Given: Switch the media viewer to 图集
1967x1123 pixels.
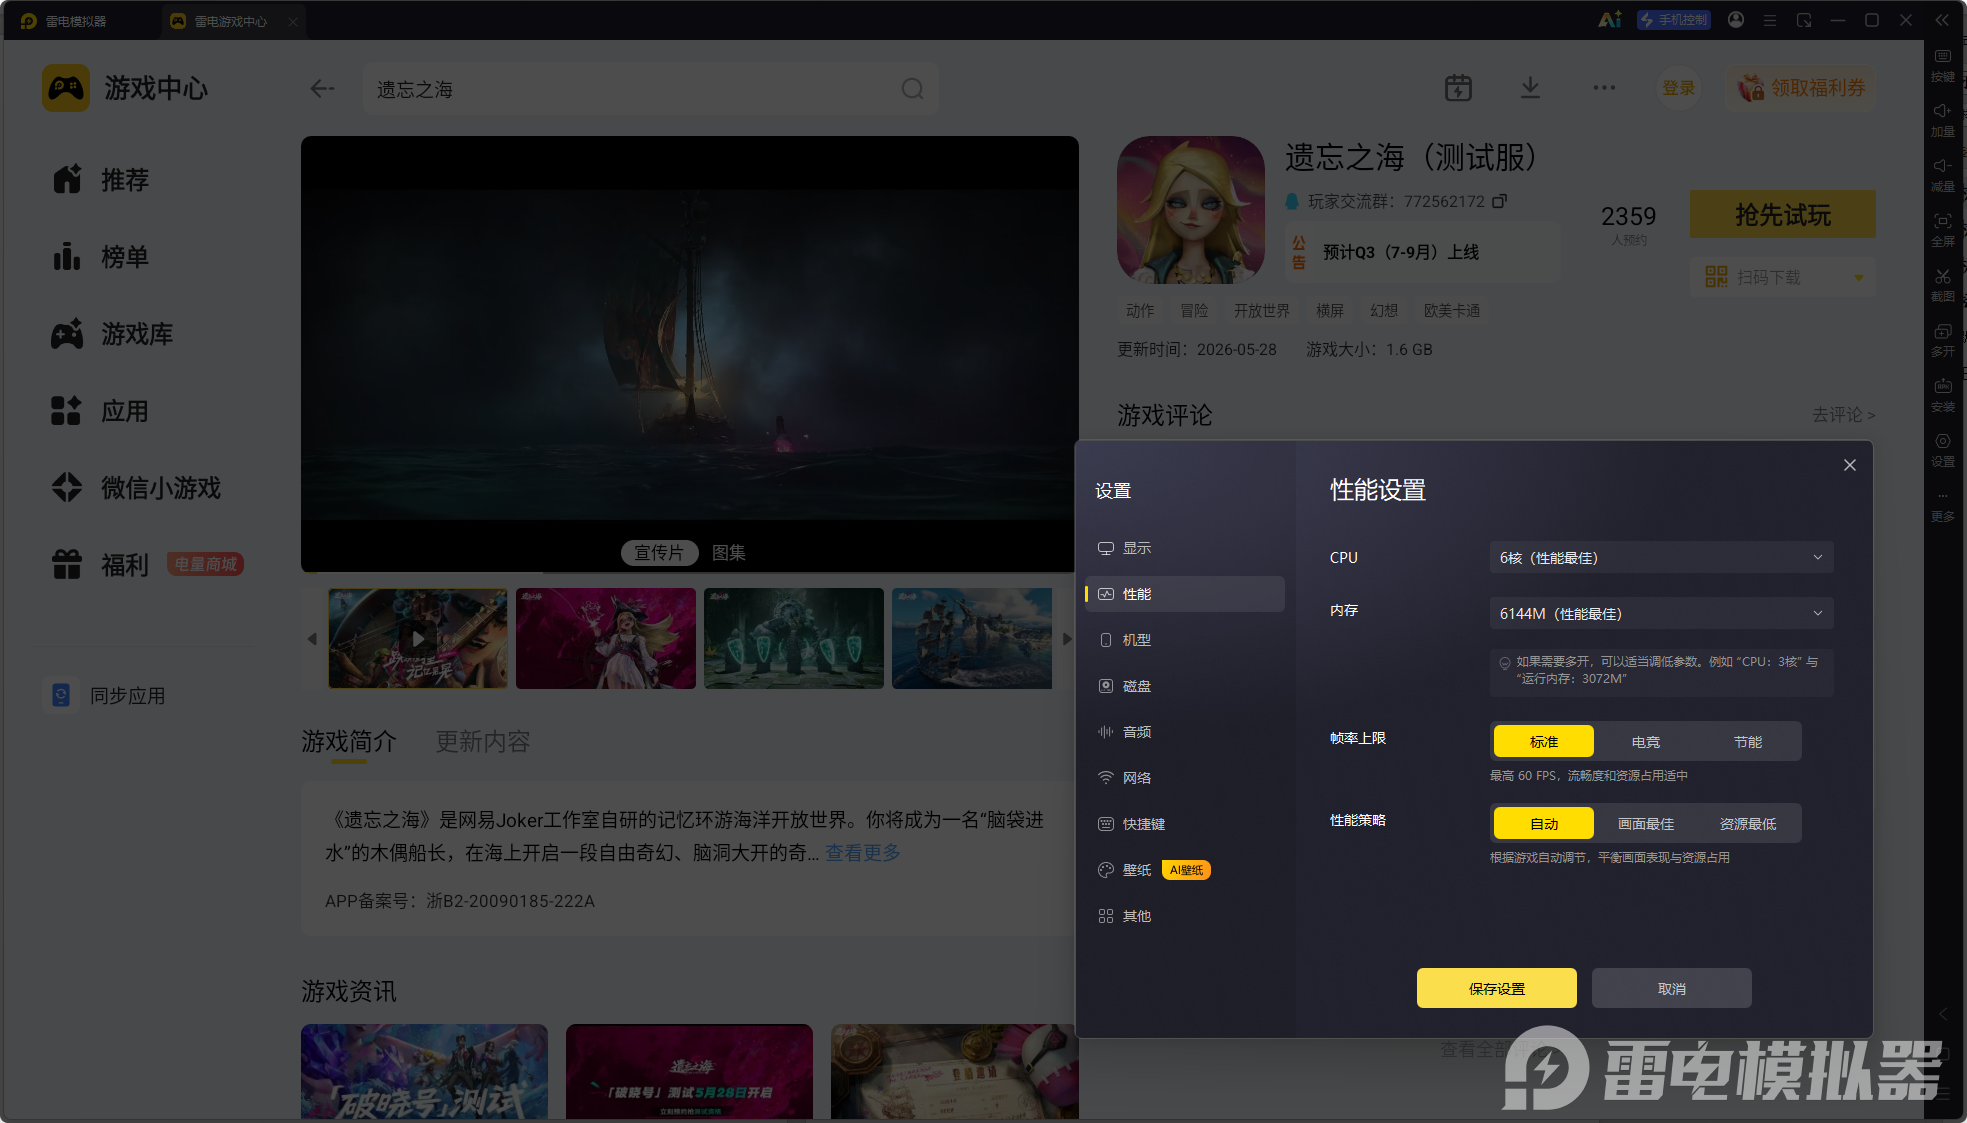Looking at the screenshot, I should pos(729,552).
